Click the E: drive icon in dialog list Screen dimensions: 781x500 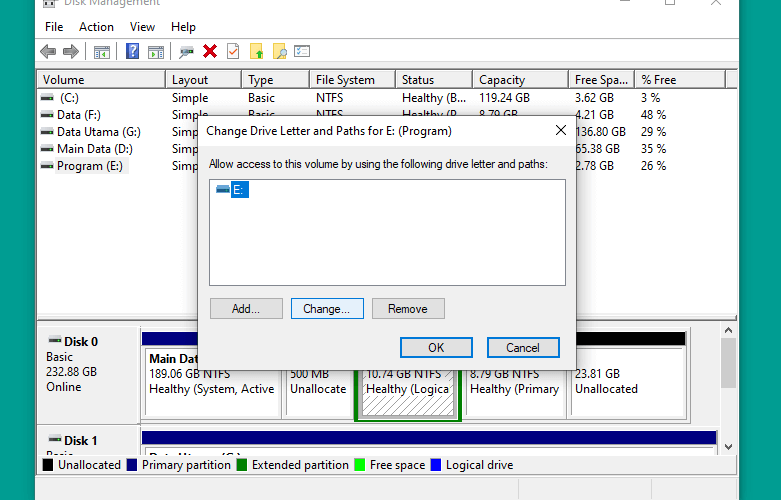coord(223,189)
